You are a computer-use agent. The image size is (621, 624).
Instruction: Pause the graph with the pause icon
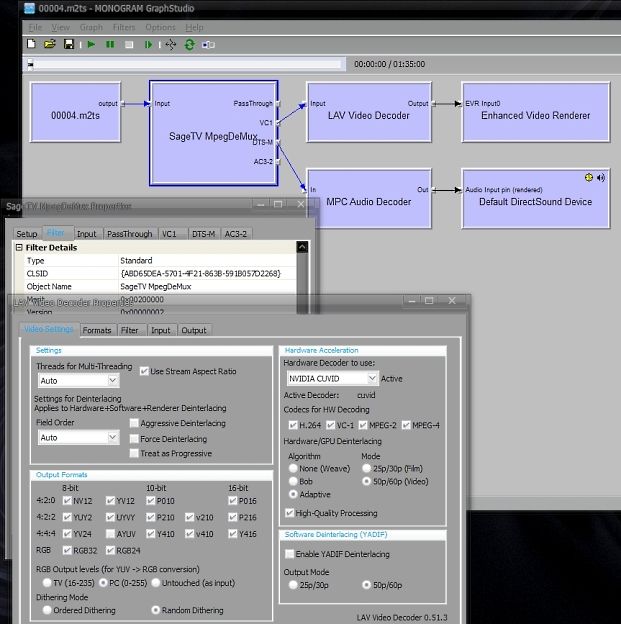[x=110, y=45]
